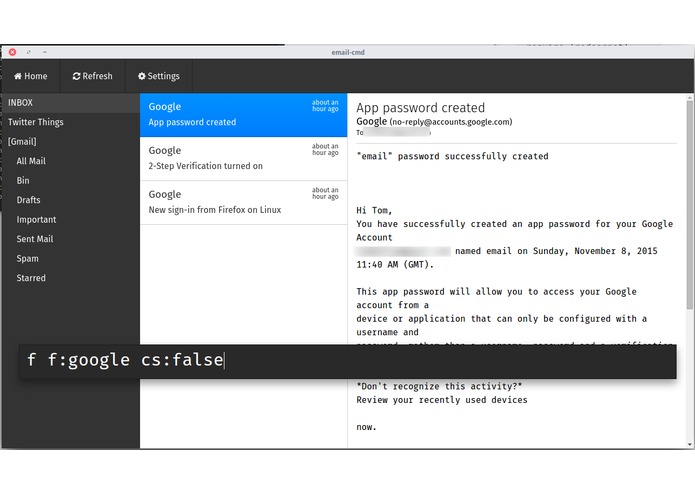The height and width of the screenshot is (494, 695).
Task: Open the Important folder
Action: pos(71,220)
